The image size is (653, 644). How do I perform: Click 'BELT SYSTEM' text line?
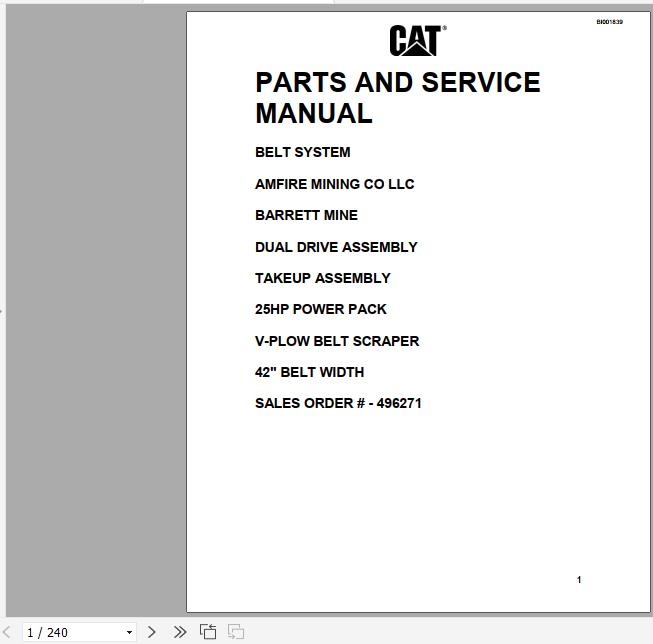pyautogui.click(x=303, y=152)
